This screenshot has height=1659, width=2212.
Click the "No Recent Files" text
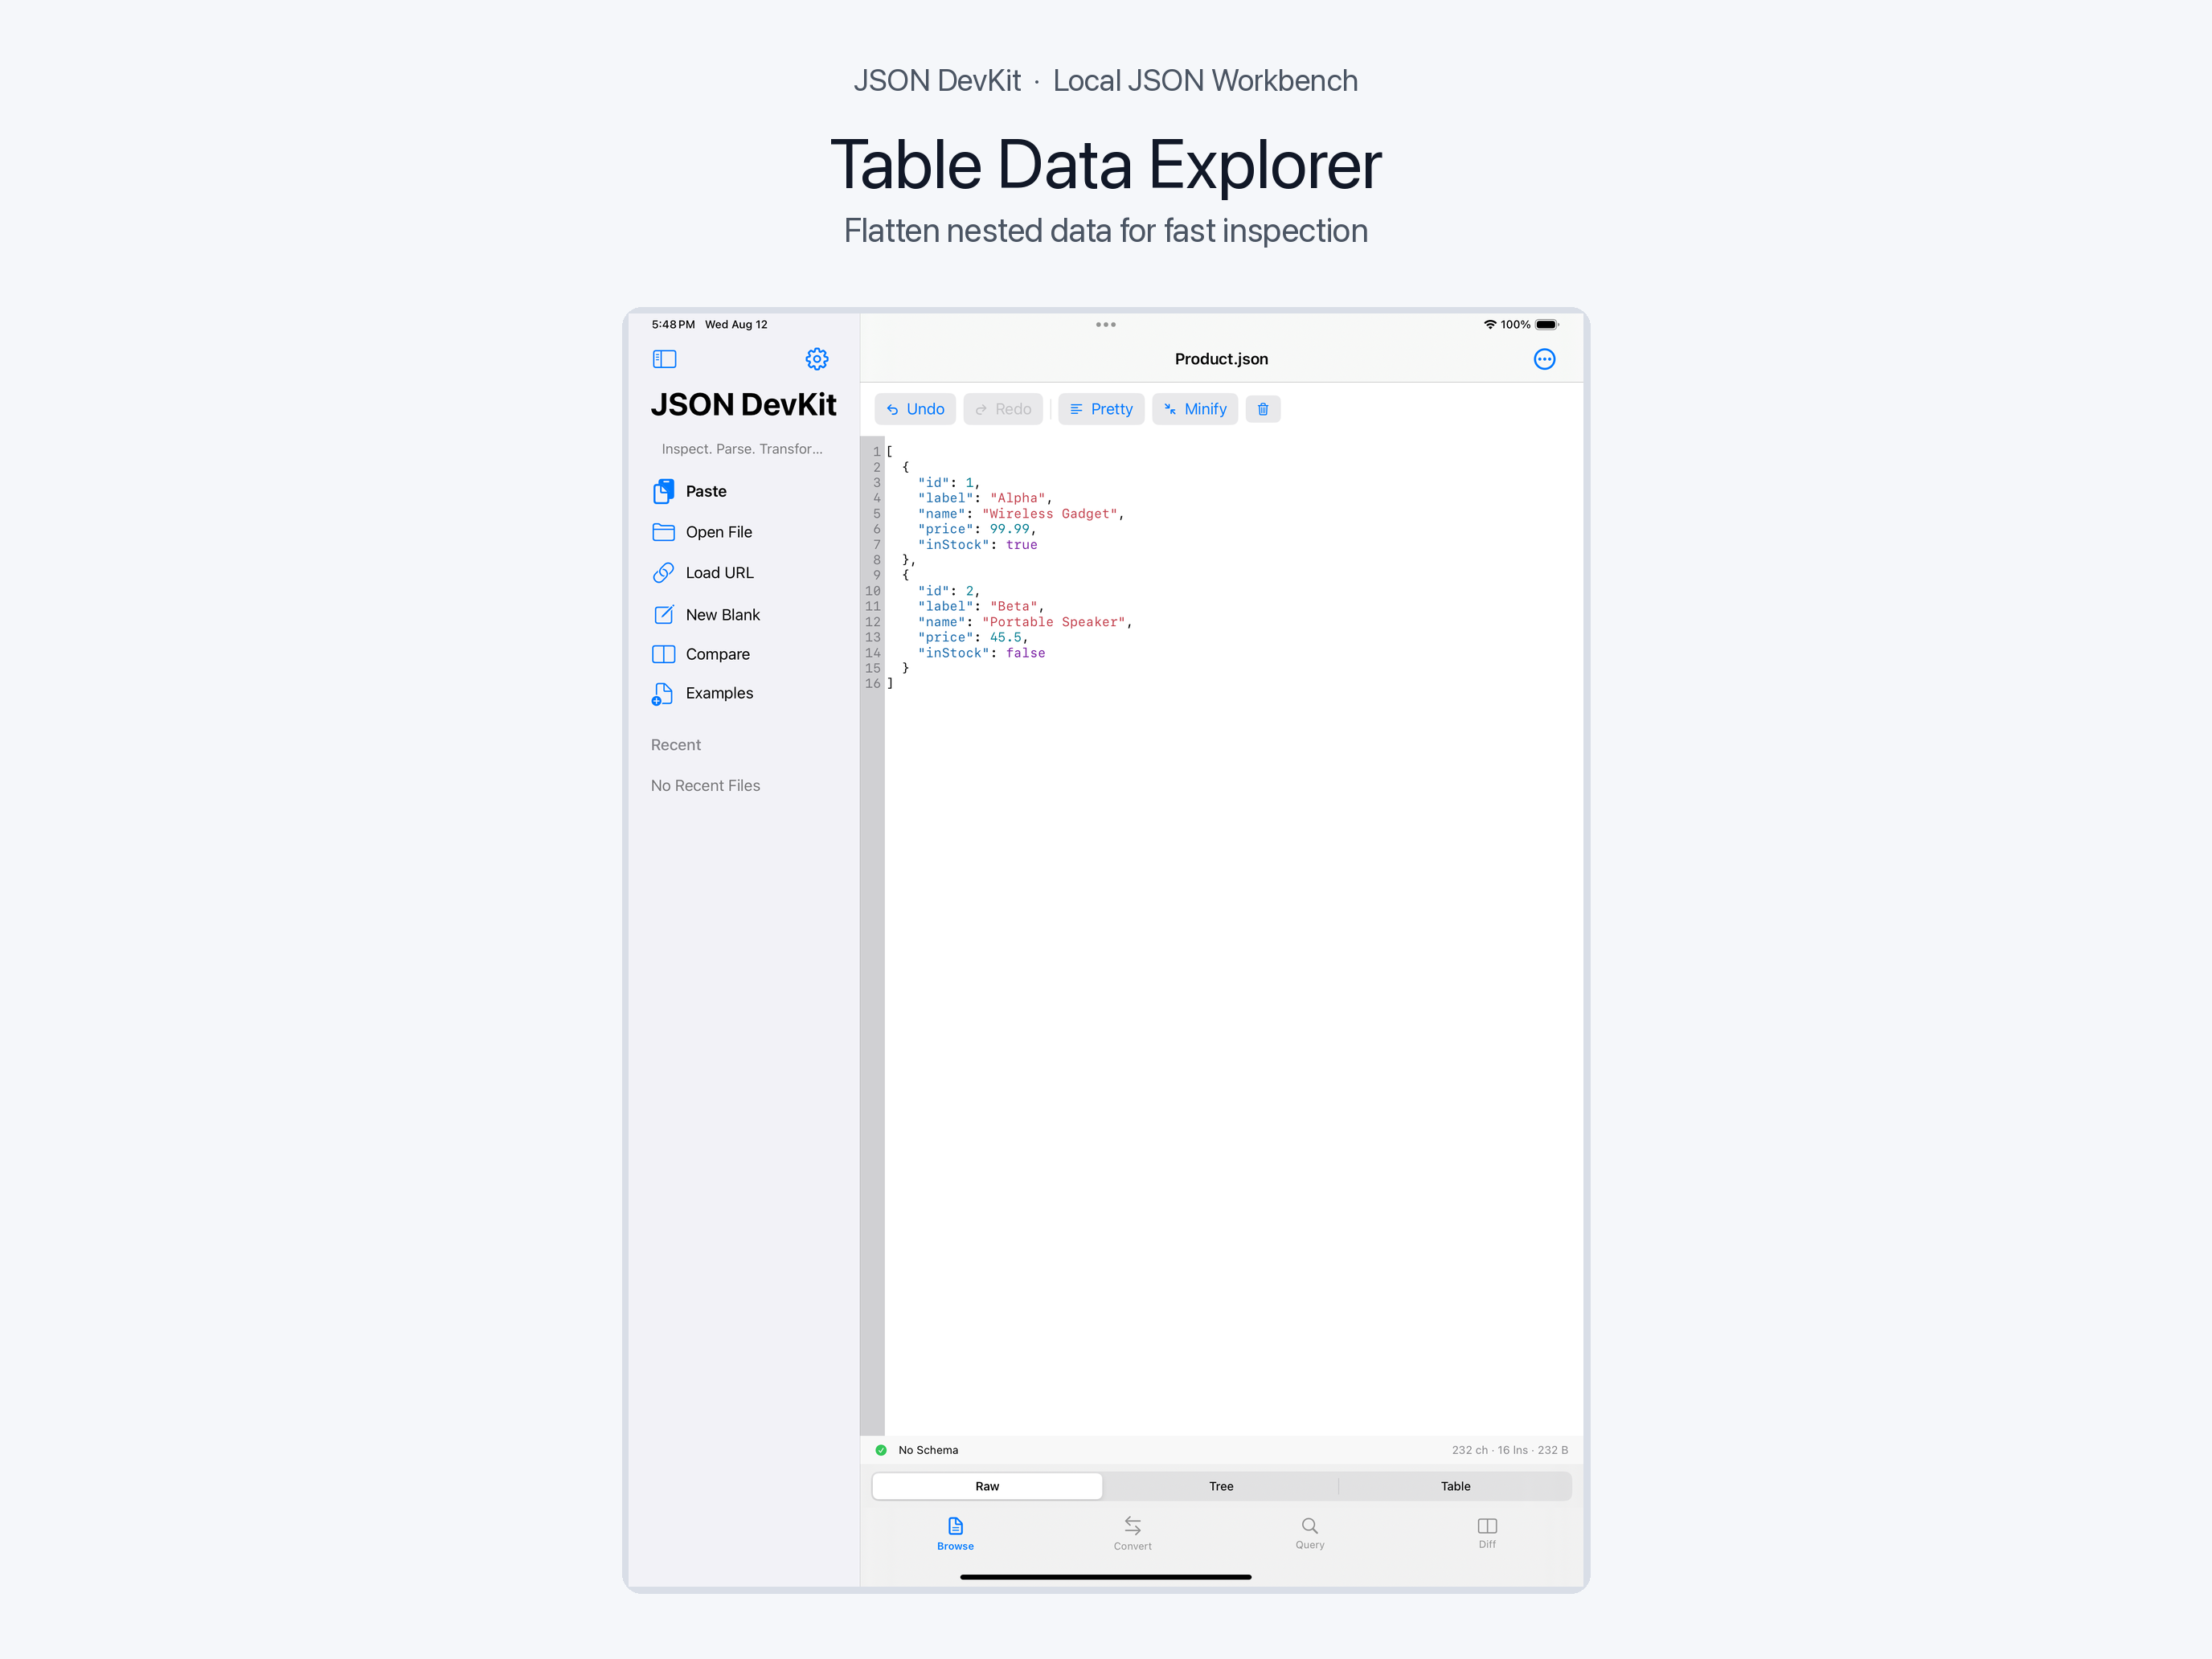[705, 786]
